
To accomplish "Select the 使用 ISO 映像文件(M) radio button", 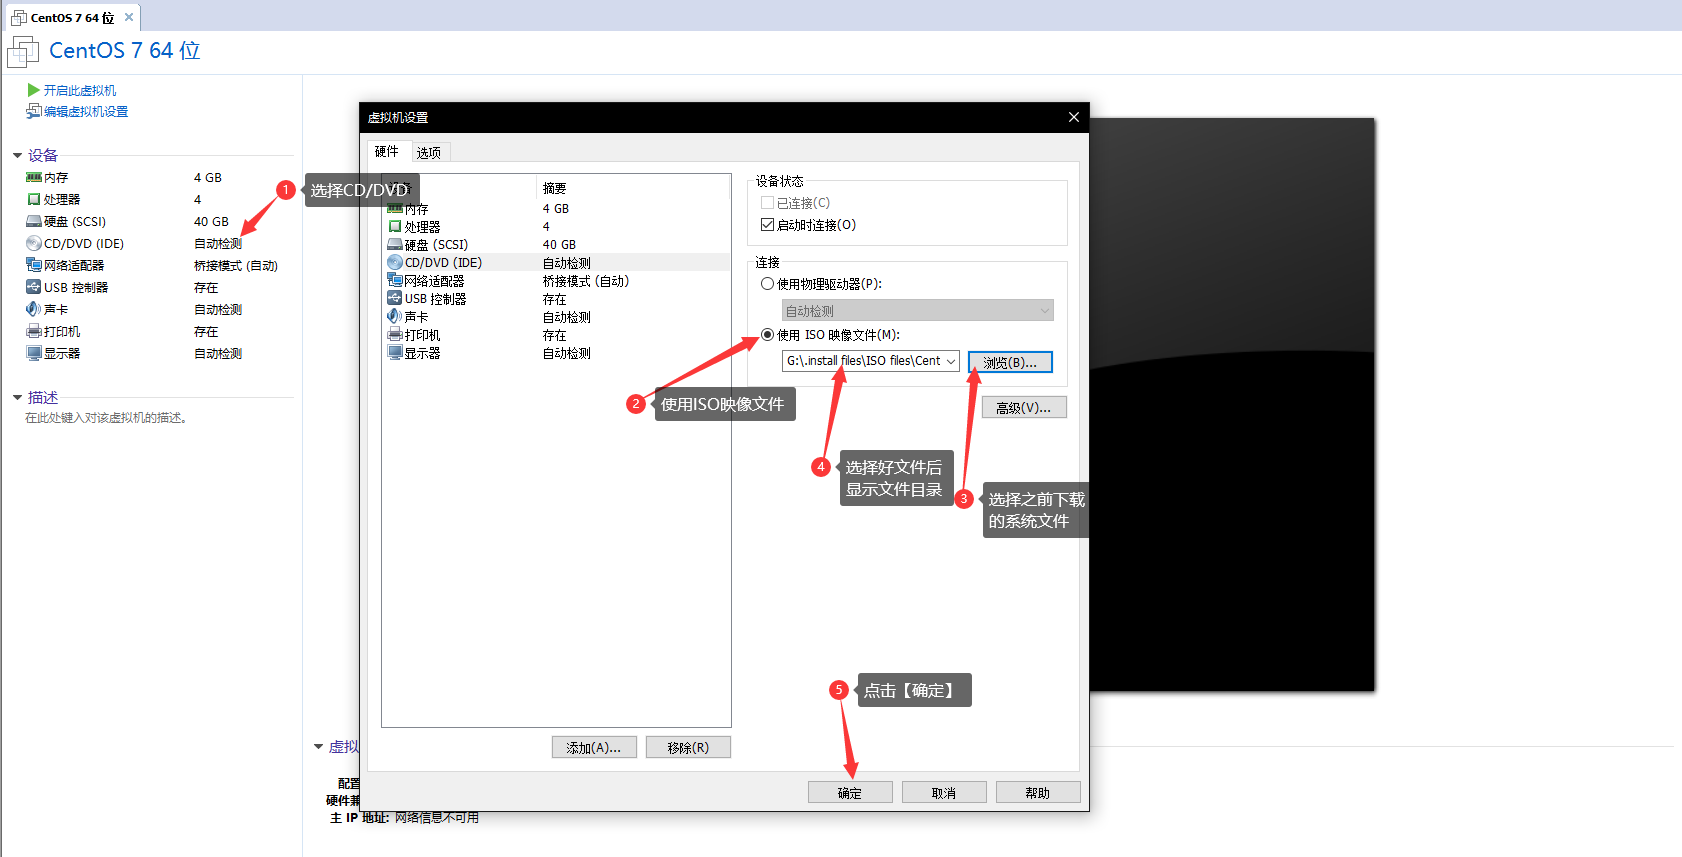I will 767,335.
